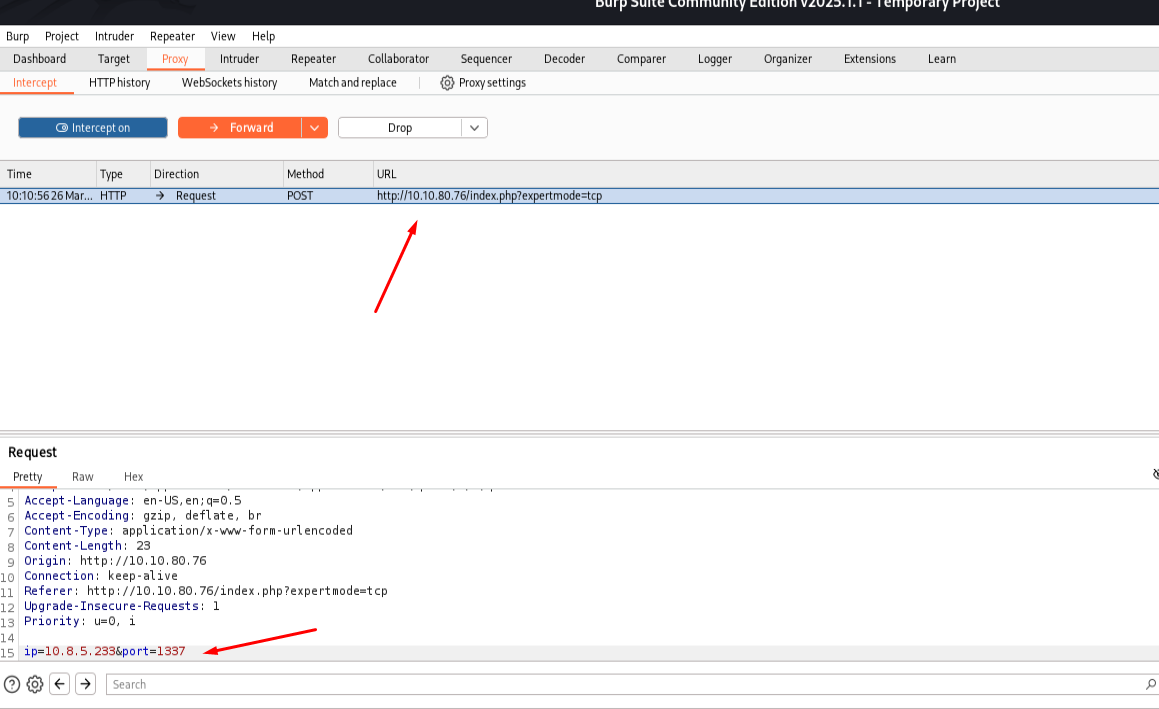Open the help question-mark icon
1159x709 pixels.
[x=12, y=685]
